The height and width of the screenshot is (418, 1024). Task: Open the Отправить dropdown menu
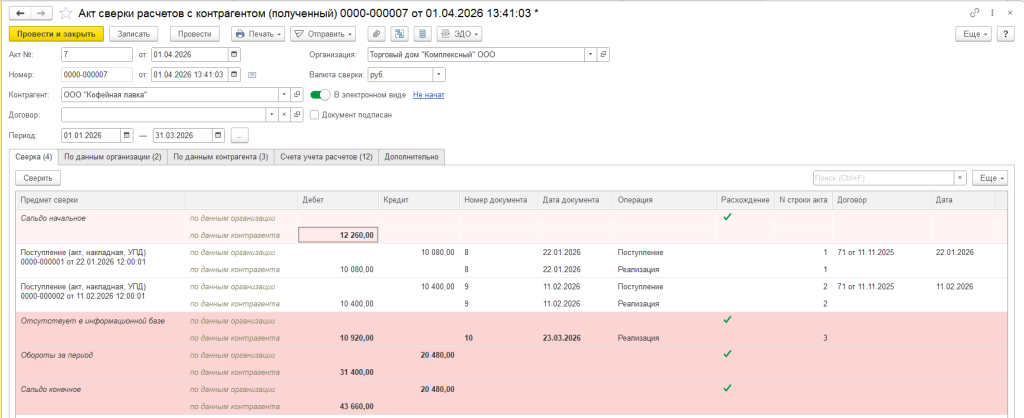coord(317,34)
